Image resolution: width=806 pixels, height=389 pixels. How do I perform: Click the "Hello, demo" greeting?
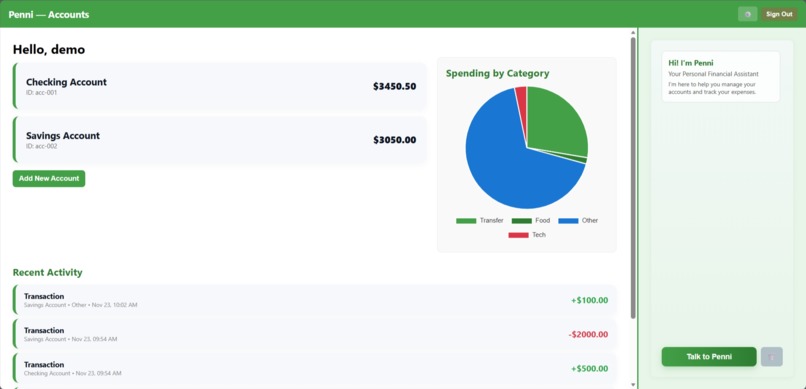[x=49, y=49]
